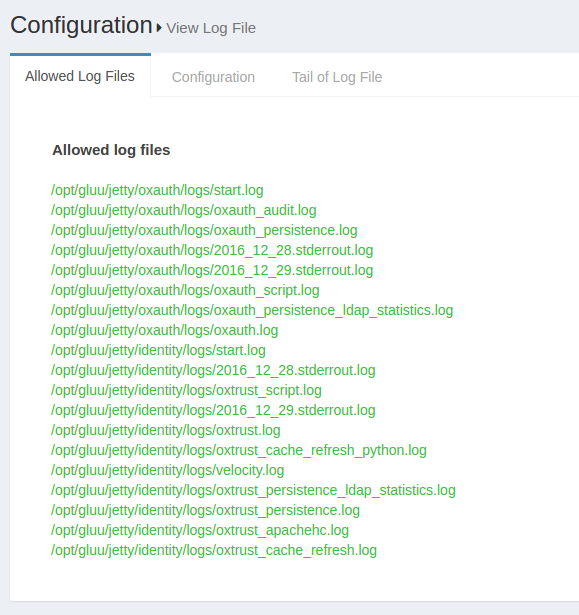Open oxtrust_cache_refresh_python.log link
This screenshot has width=579, height=615.
tap(239, 450)
